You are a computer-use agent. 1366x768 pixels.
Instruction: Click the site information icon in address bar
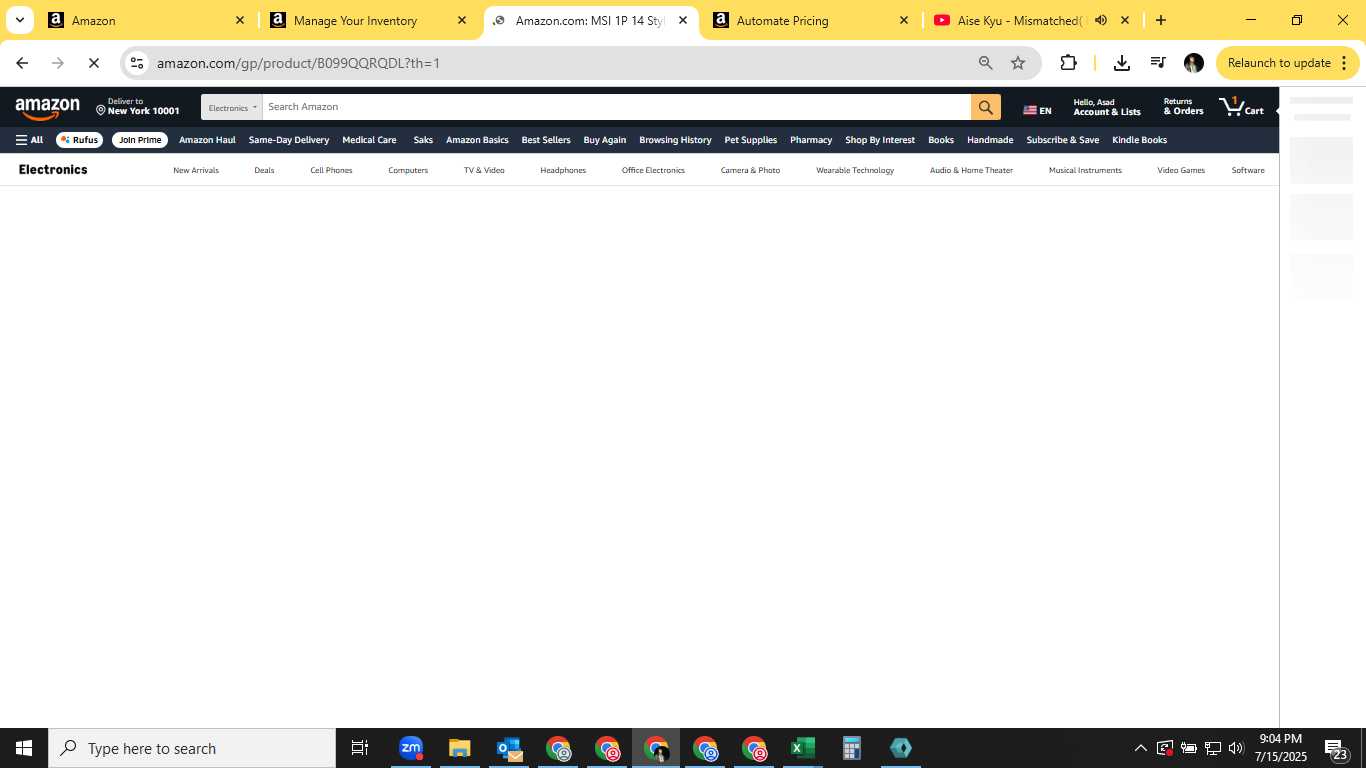pyautogui.click(x=137, y=63)
